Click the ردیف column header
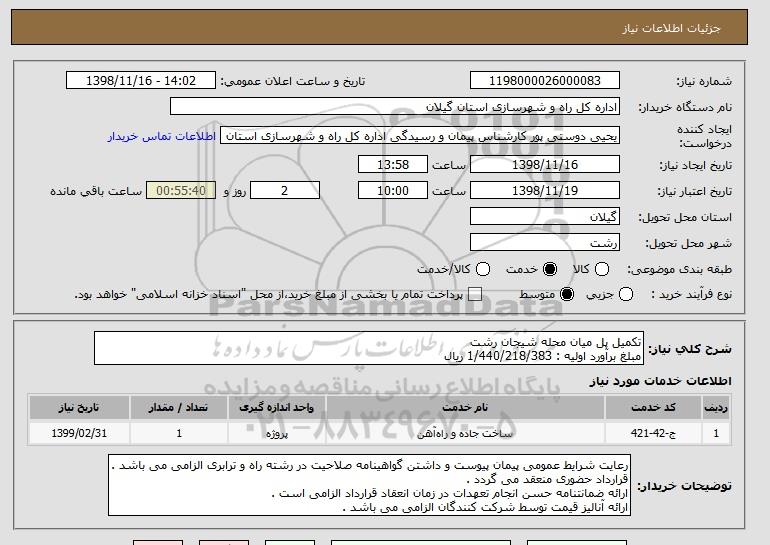Image resolution: width=770 pixels, height=545 pixels. click(x=716, y=408)
